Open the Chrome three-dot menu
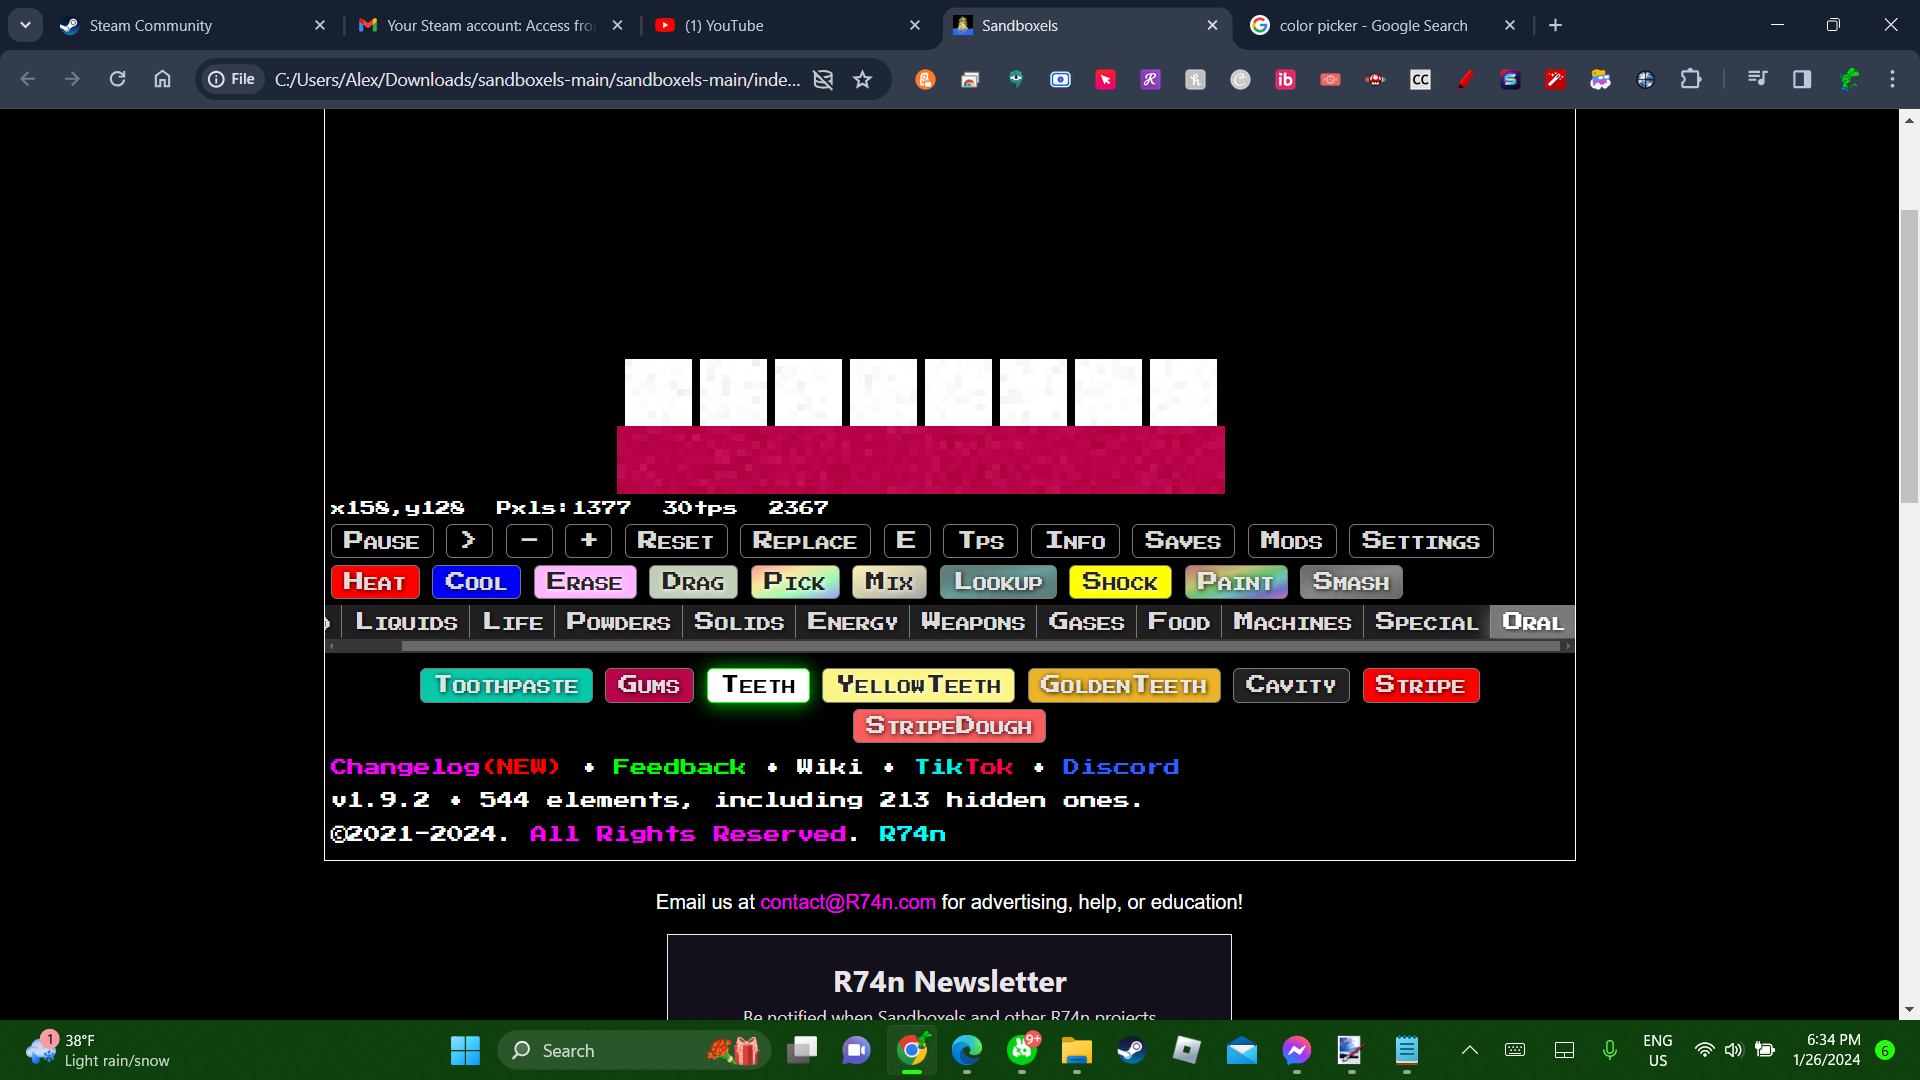The image size is (1920, 1080). [x=1892, y=79]
